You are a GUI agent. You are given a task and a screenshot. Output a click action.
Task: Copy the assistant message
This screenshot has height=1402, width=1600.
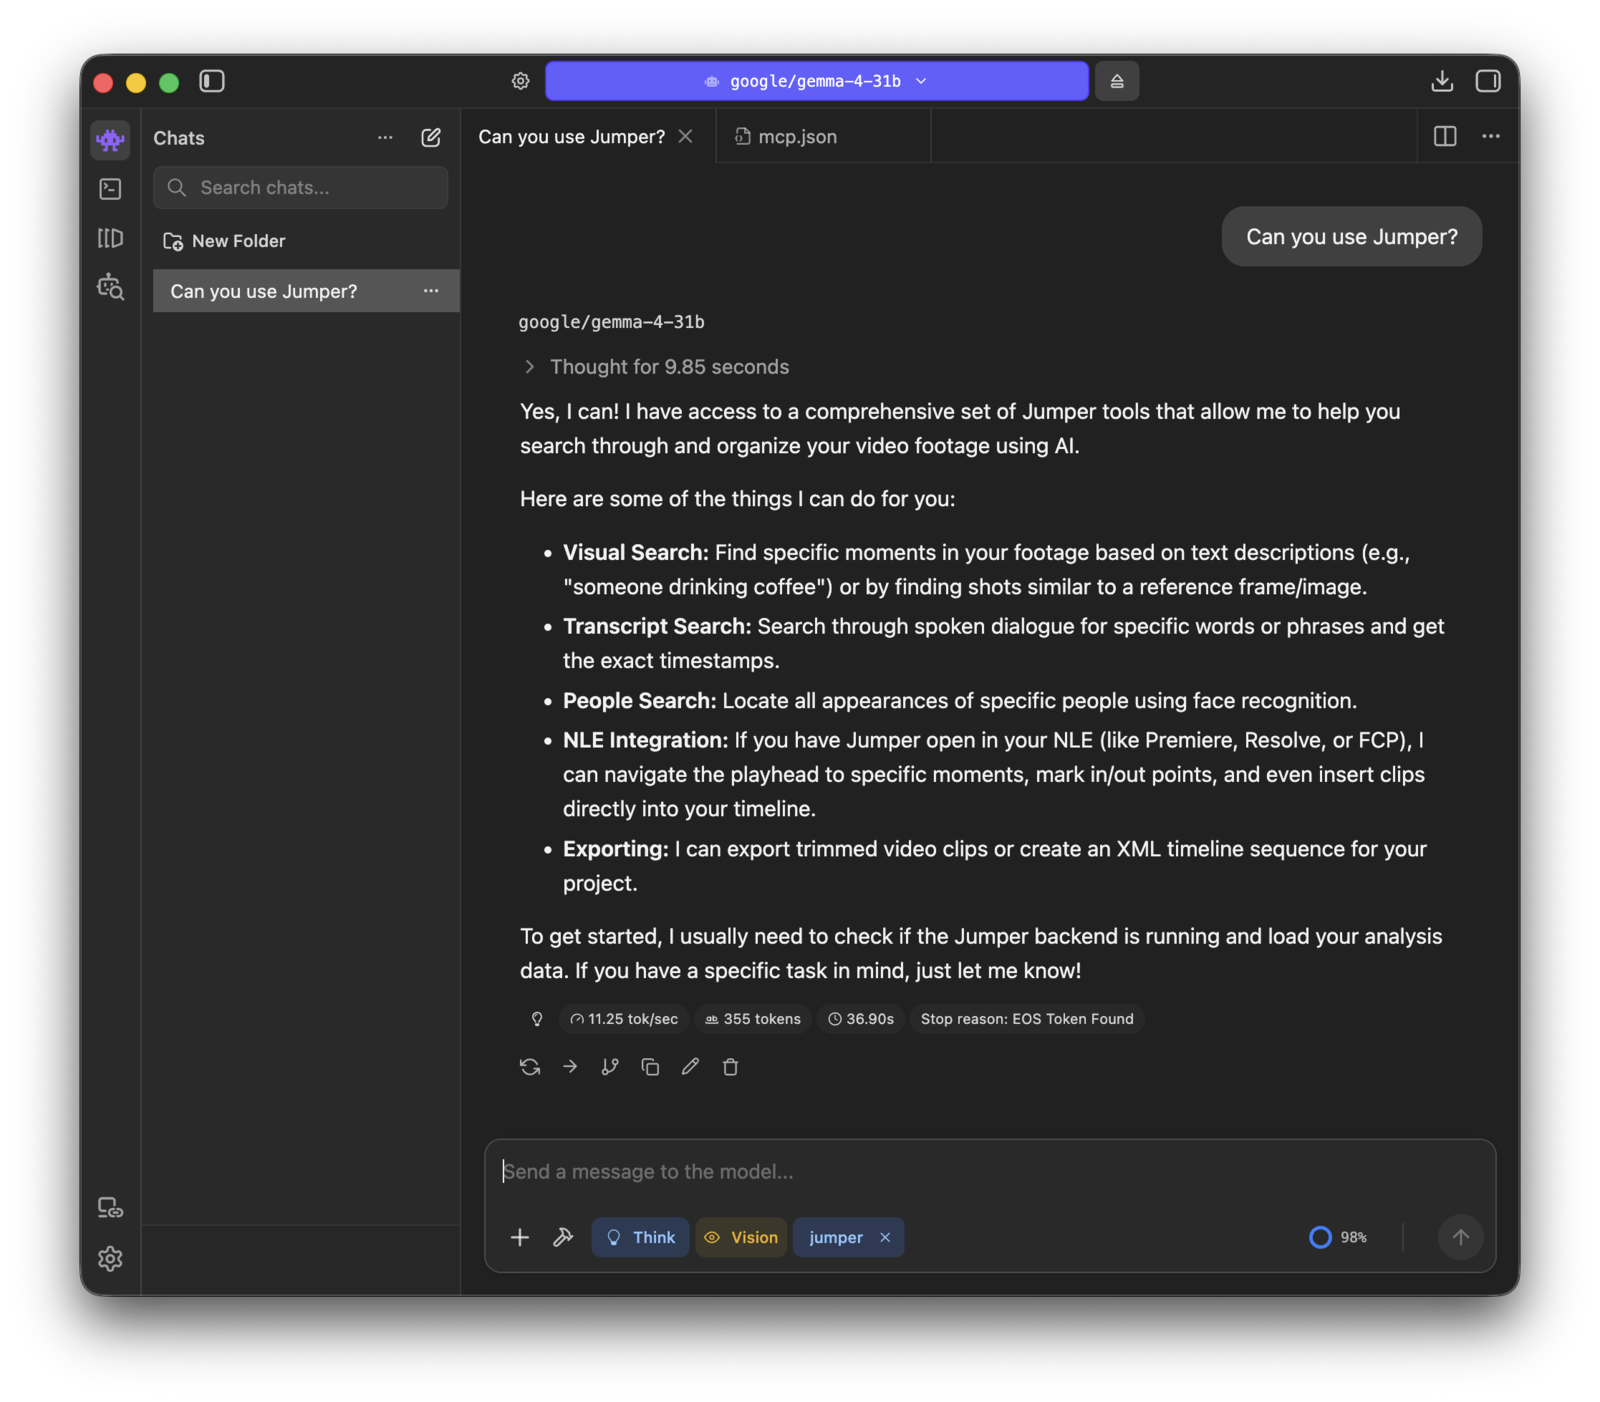pos(650,1066)
